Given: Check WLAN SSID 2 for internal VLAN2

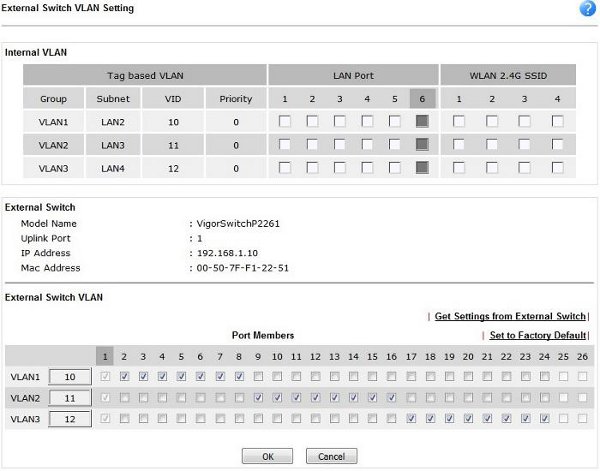Looking at the screenshot, I should (492, 145).
